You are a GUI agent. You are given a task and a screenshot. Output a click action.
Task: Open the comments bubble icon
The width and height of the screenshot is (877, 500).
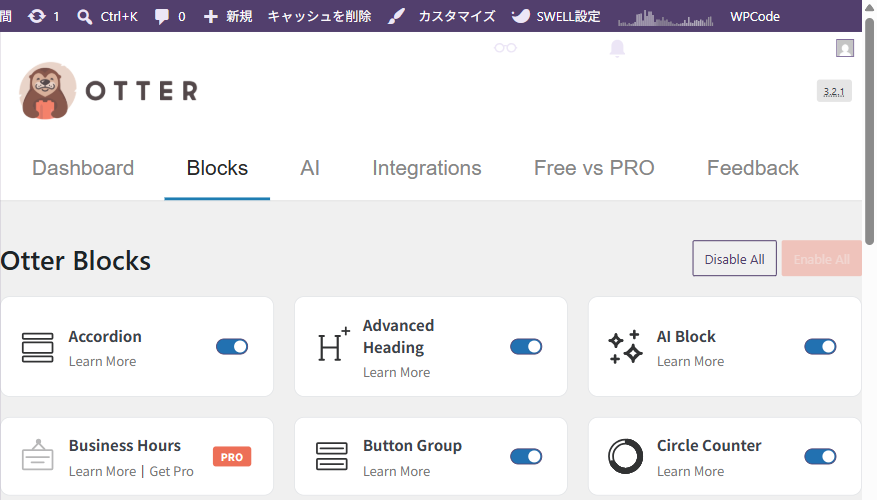point(162,16)
